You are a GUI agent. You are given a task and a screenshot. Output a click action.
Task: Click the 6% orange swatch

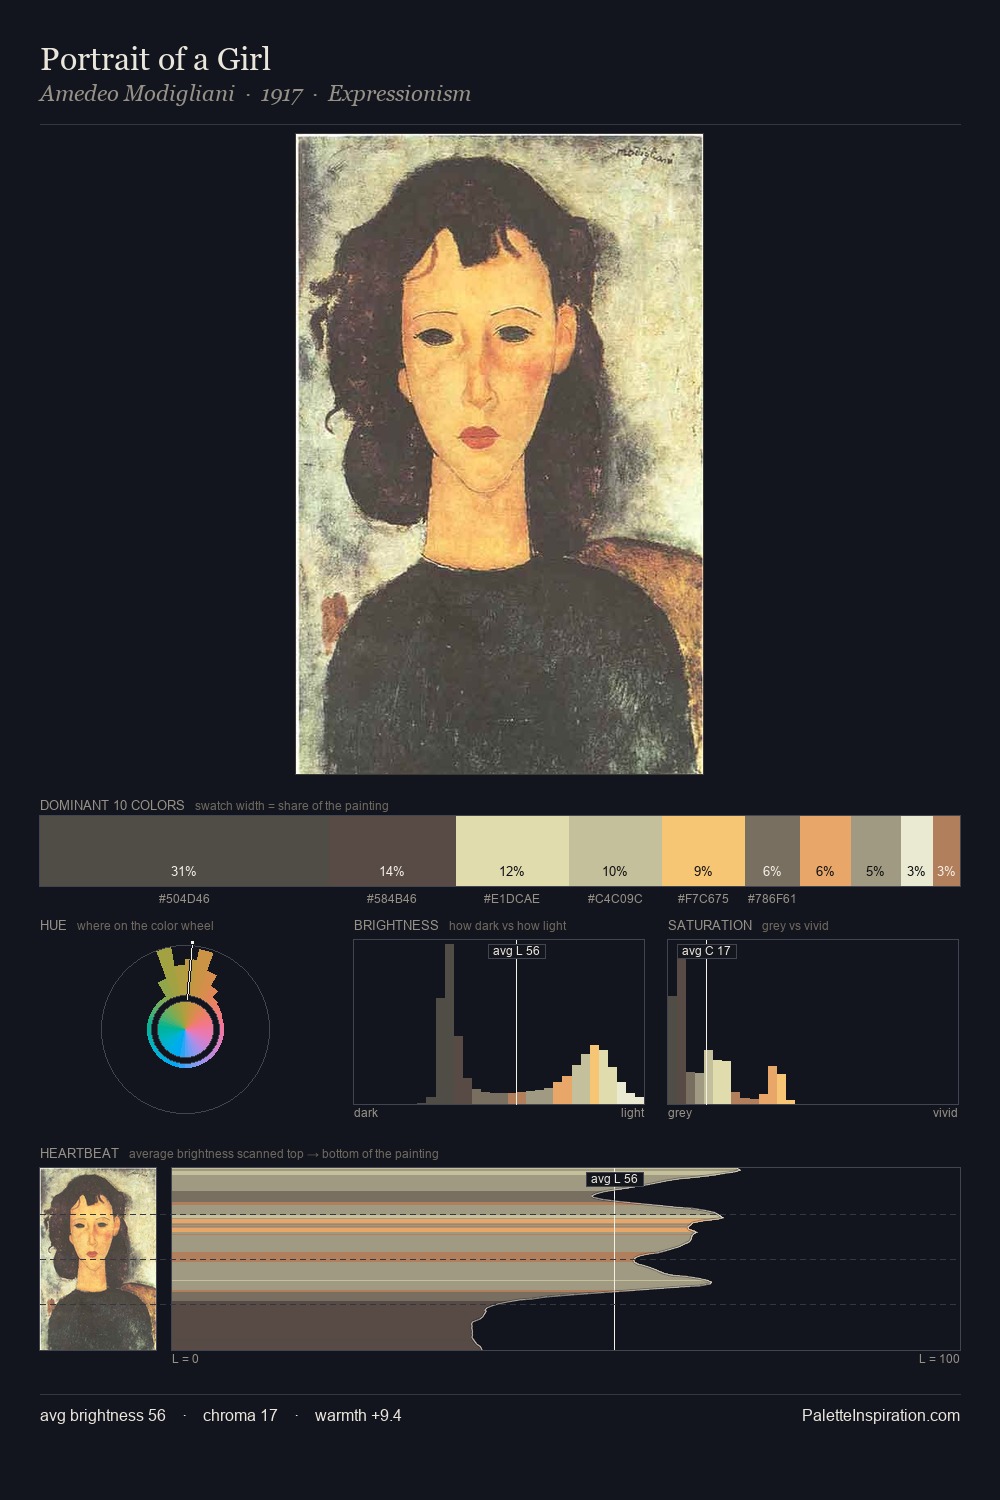(x=825, y=851)
